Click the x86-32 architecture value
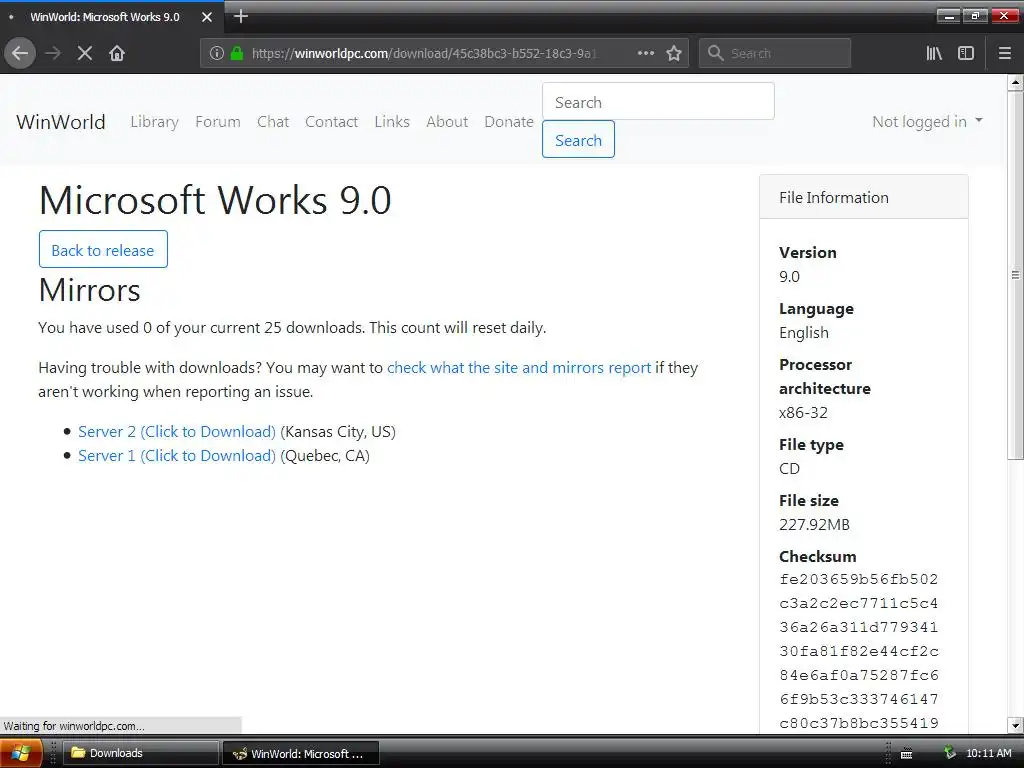Screen dimensions: 1024x768 click(803, 413)
